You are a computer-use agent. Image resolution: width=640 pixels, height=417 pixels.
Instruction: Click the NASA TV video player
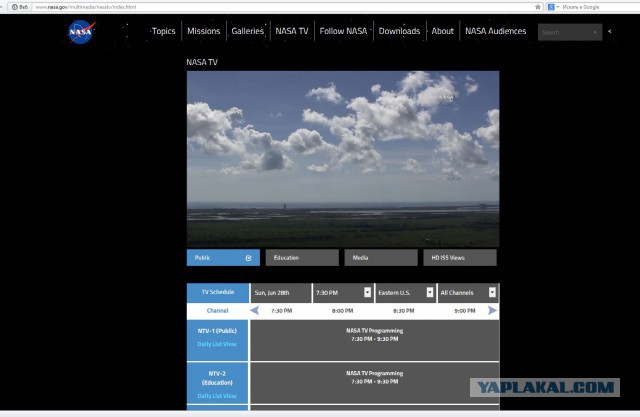[343, 159]
